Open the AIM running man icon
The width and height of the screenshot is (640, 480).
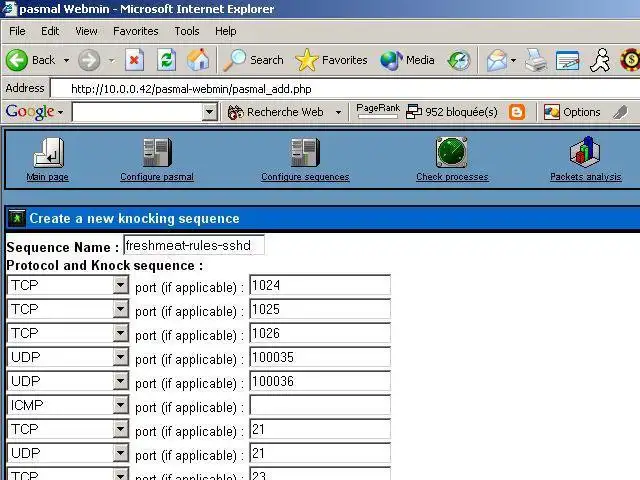point(600,60)
